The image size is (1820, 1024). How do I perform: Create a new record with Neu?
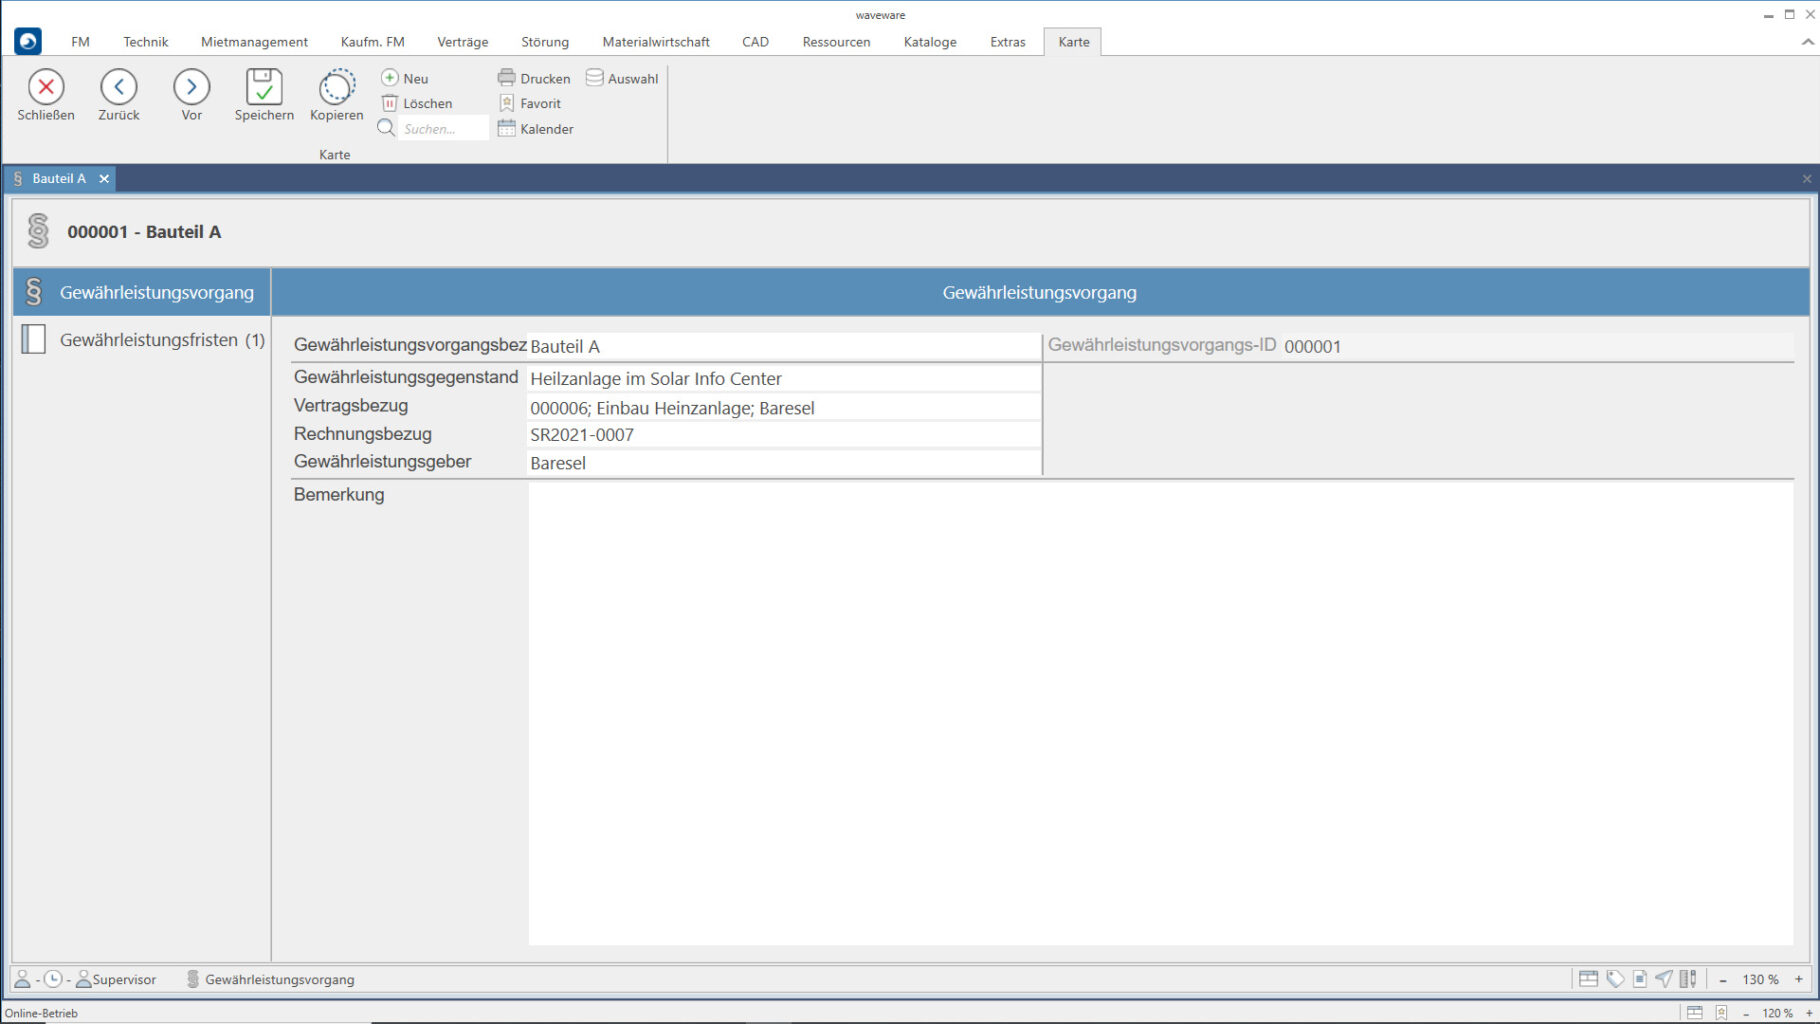405,78
